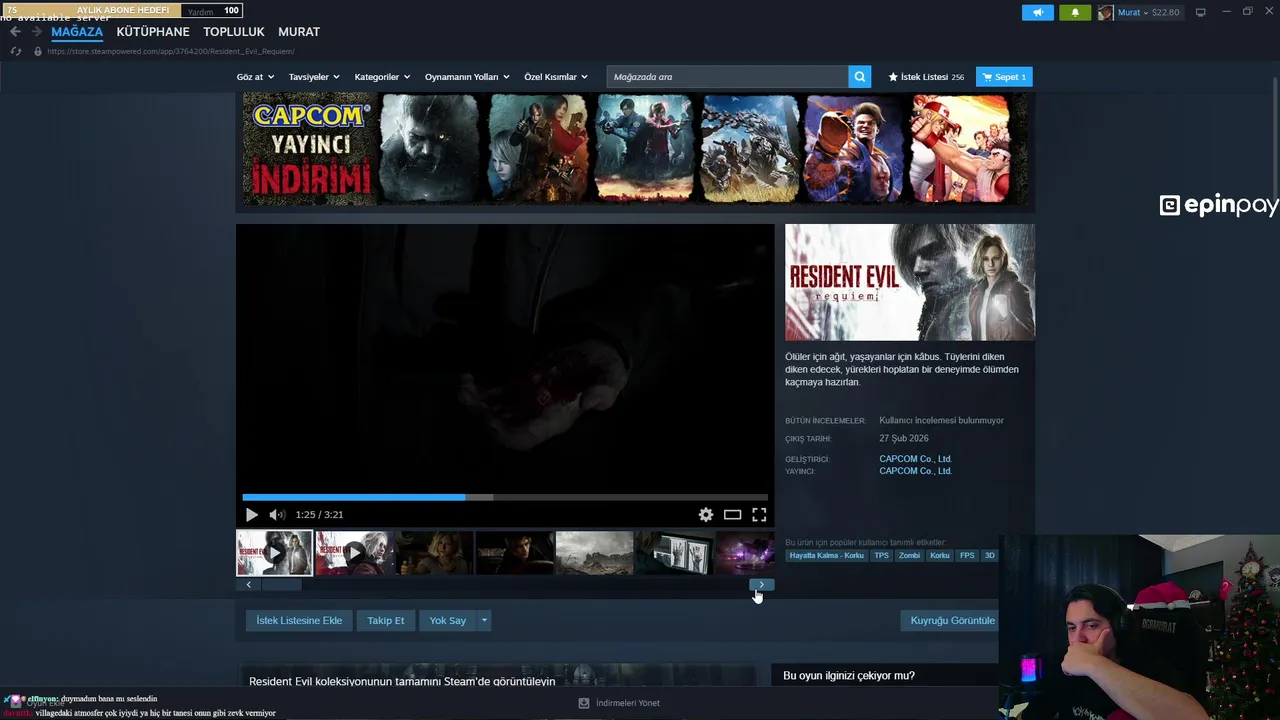Viewport: 1280px width, 720px height.
Task: Open the Sepet cart button
Action: 1004,77
